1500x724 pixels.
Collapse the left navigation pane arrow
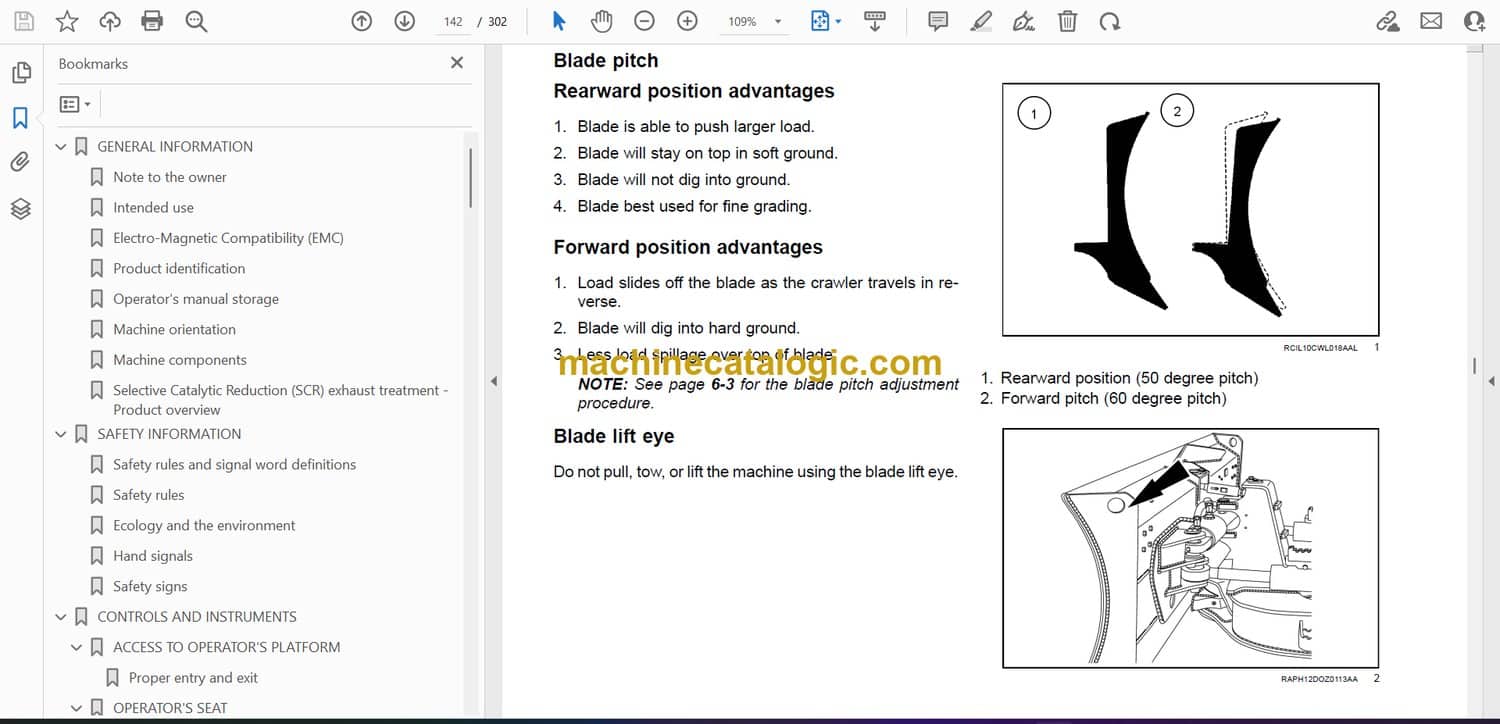pyautogui.click(x=492, y=381)
